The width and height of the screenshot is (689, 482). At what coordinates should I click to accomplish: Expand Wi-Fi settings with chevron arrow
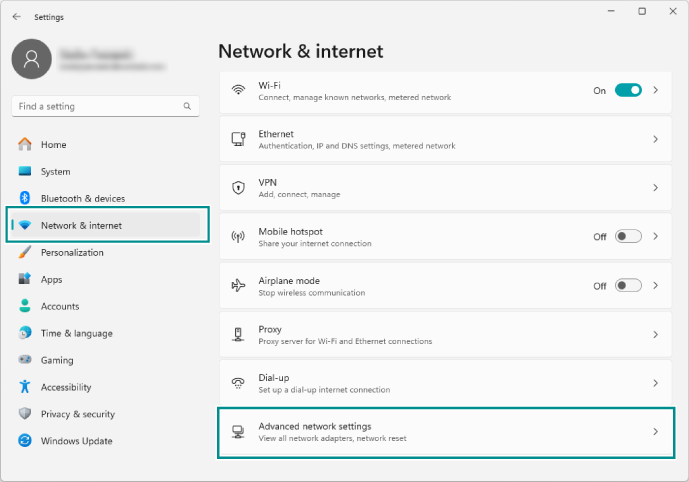656,90
